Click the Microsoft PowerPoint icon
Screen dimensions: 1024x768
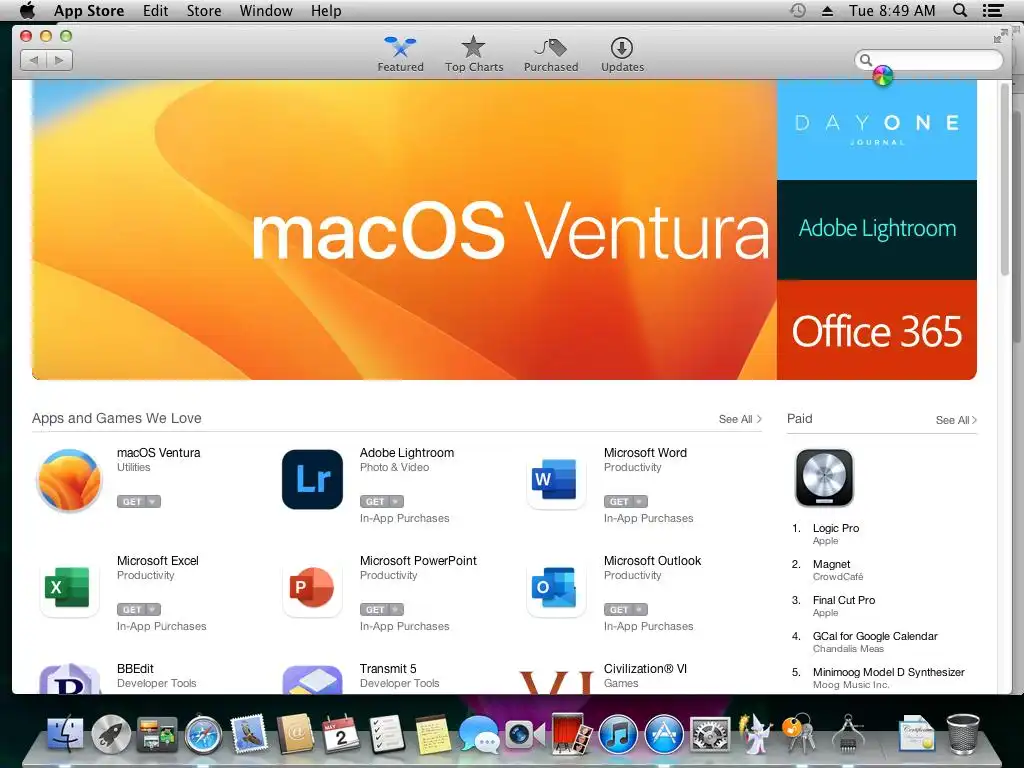tap(312, 588)
